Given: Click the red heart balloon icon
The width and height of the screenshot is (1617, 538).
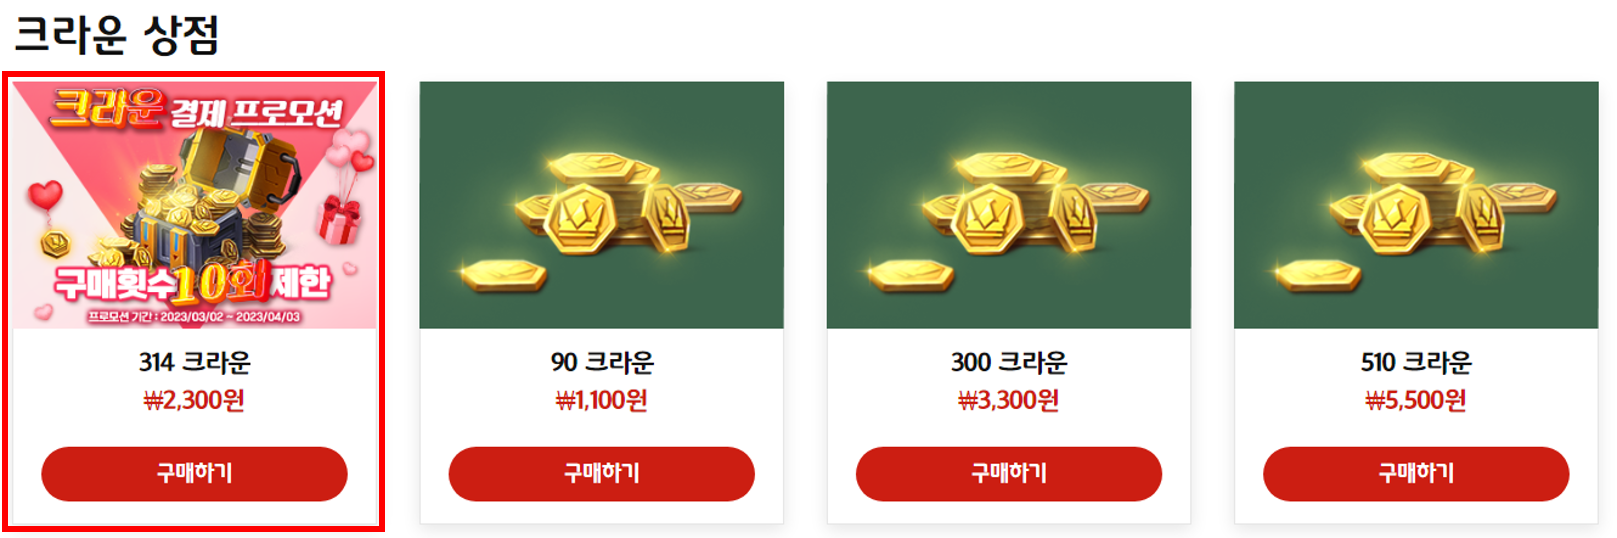Looking at the screenshot, I should (x=45, y=195).
